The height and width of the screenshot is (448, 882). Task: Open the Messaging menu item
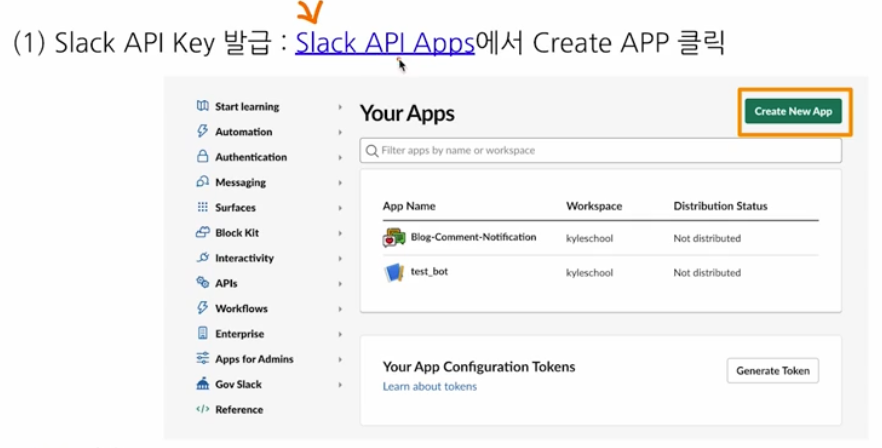tap(240, 182)
